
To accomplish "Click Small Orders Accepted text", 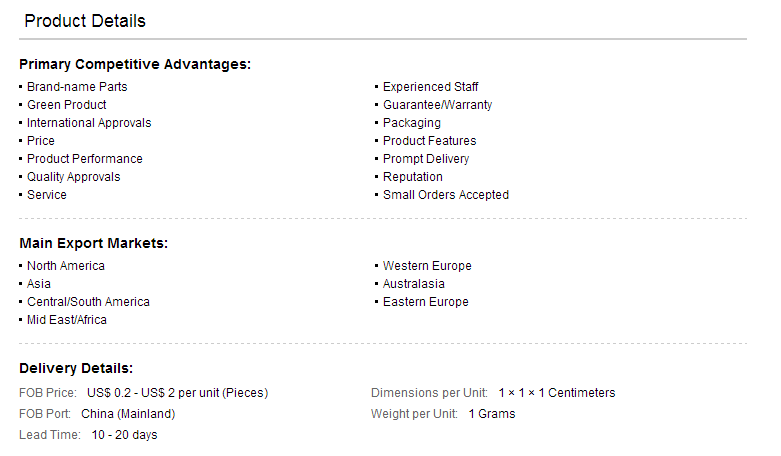I will [446, 195].
